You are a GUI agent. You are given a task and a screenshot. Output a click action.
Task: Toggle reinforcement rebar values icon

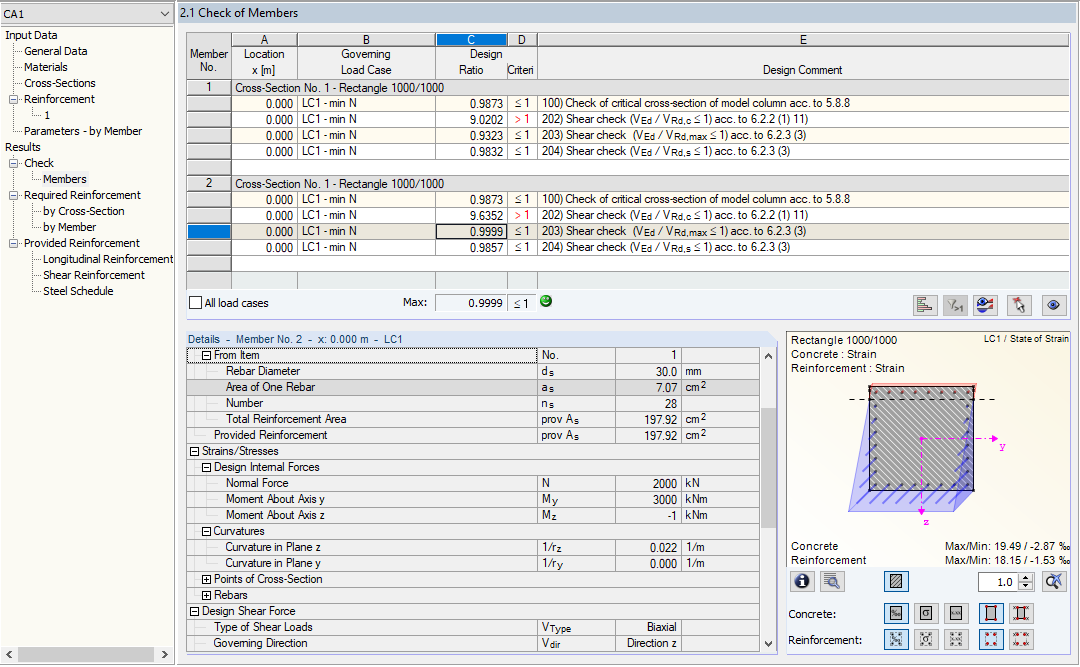point(1021,639)
